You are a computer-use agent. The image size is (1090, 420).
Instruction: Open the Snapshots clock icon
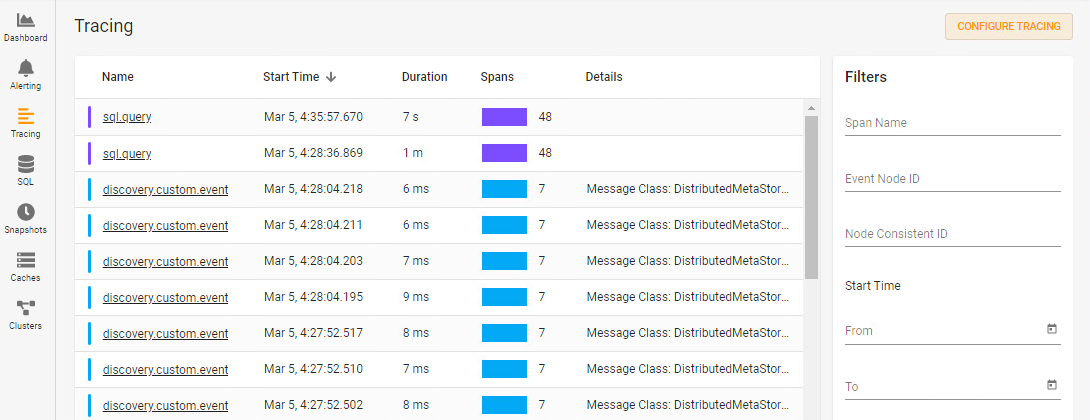pyautogui.click(x=26, y=212)
